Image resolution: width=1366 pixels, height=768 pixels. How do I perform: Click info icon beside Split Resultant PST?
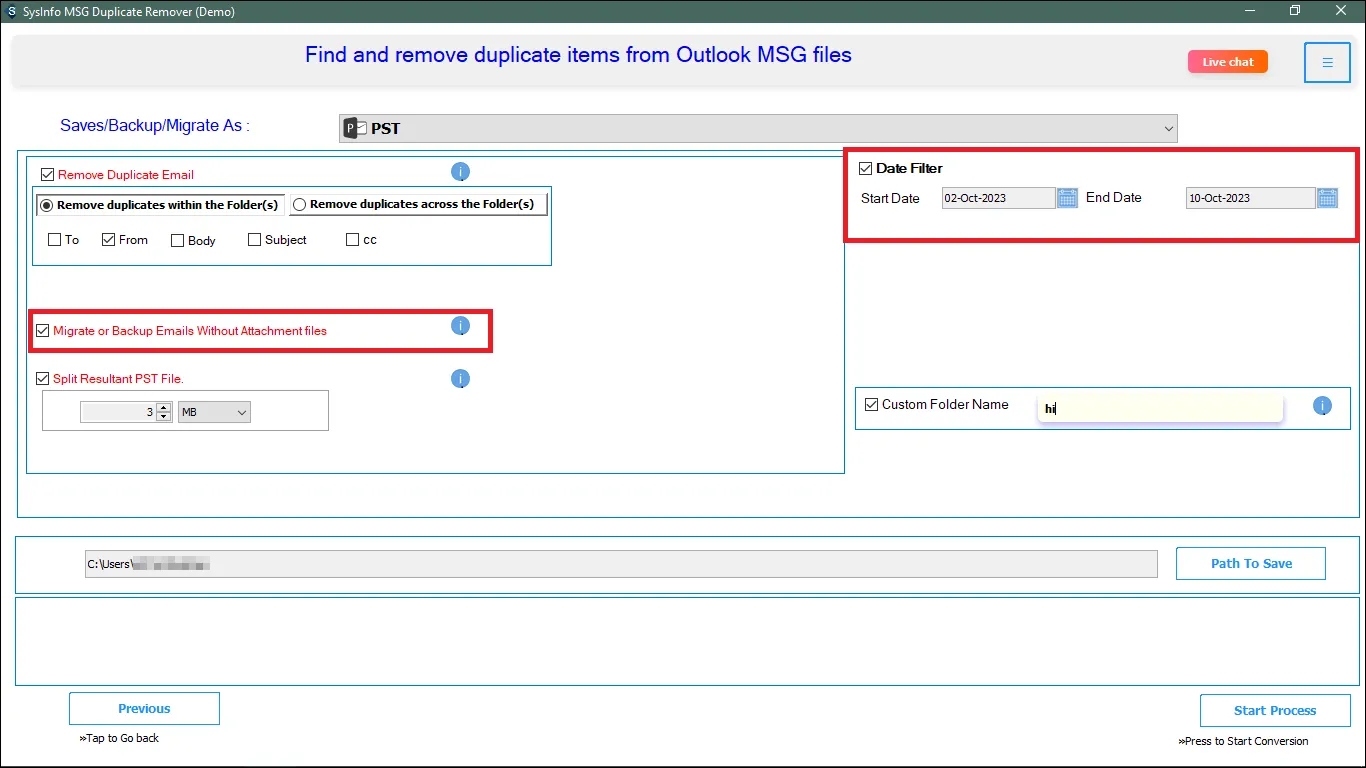pos(460,379)
